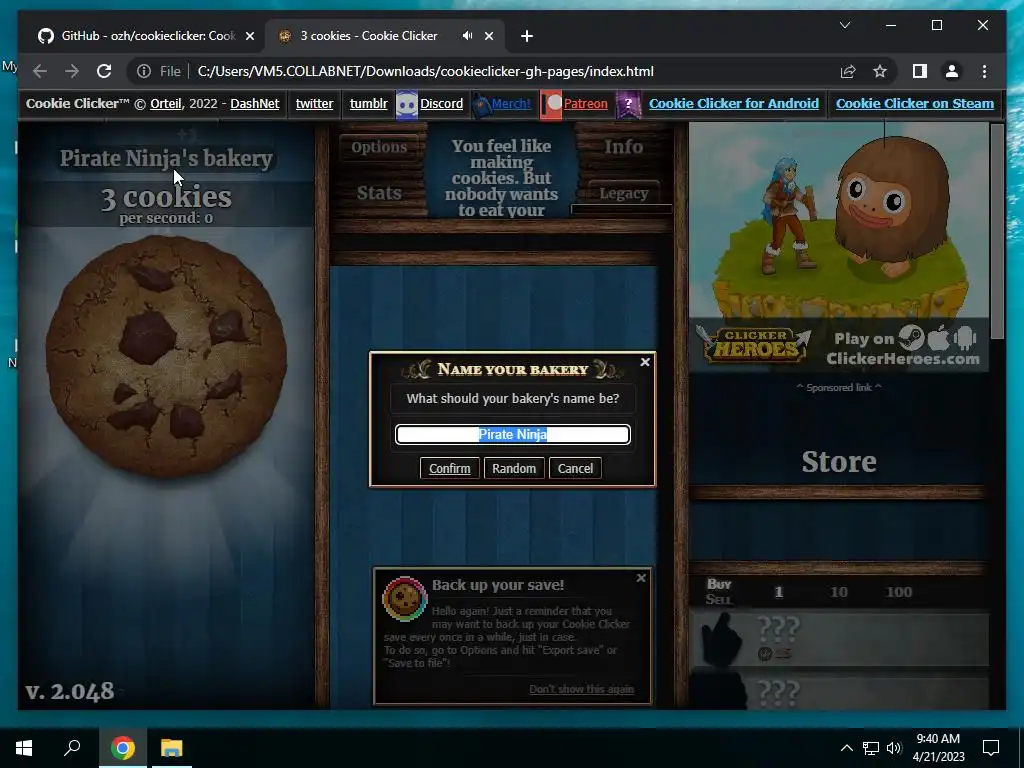Screen dimensions: 1024x768
Task: Open Orteil link
Action: (x=166, y=104)
